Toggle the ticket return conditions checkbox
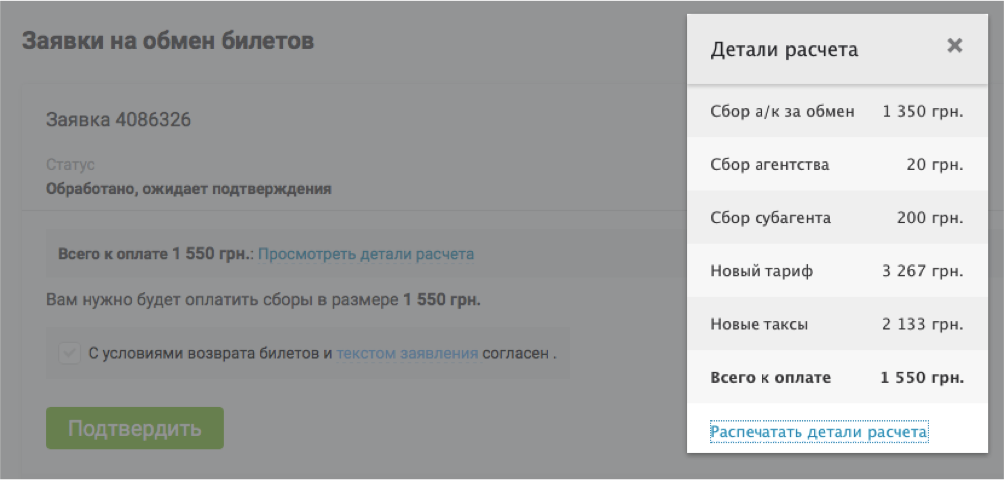1004x480 pixels. [x=69, y=353]
